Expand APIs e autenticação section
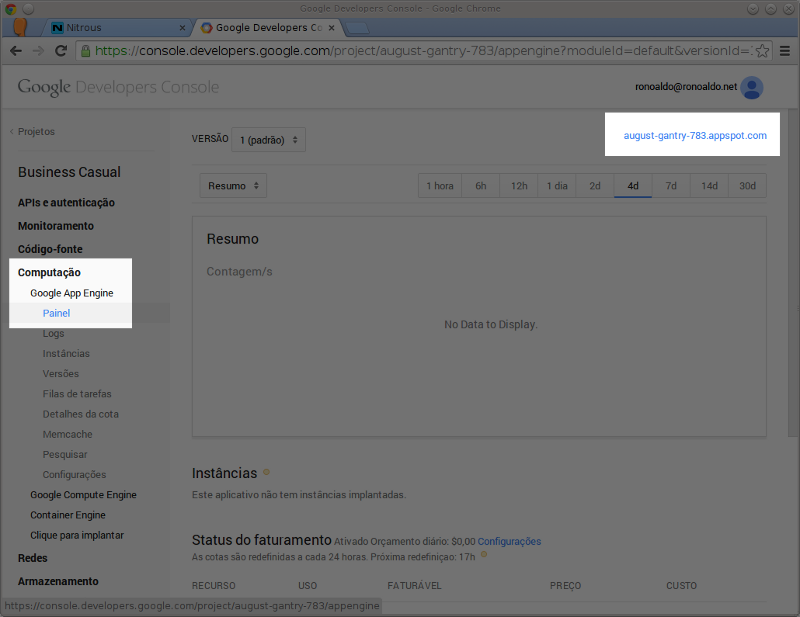The image size is (800, 617). (x=66, y=203)
